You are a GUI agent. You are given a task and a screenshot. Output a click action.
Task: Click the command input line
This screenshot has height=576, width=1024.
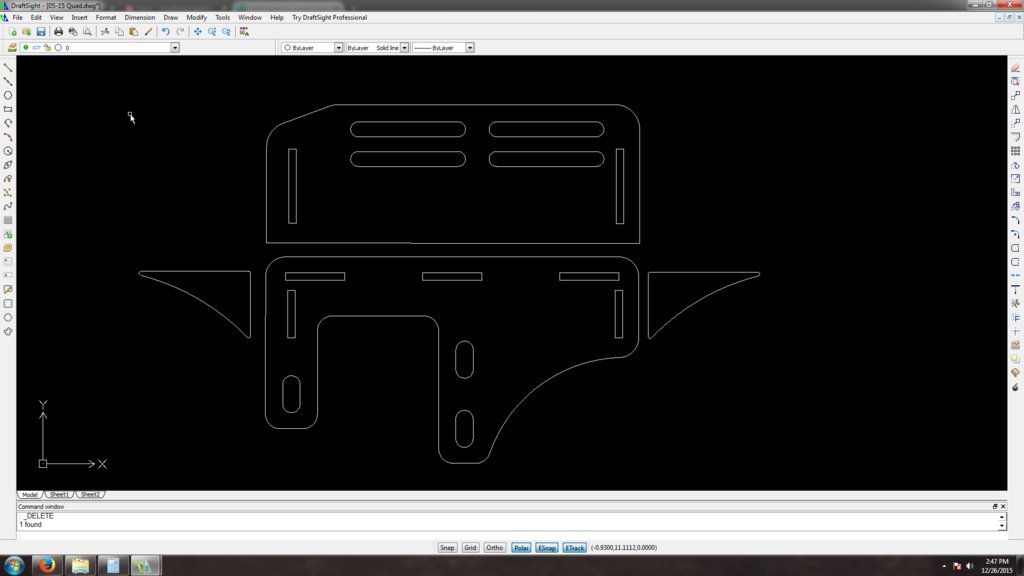511,536
